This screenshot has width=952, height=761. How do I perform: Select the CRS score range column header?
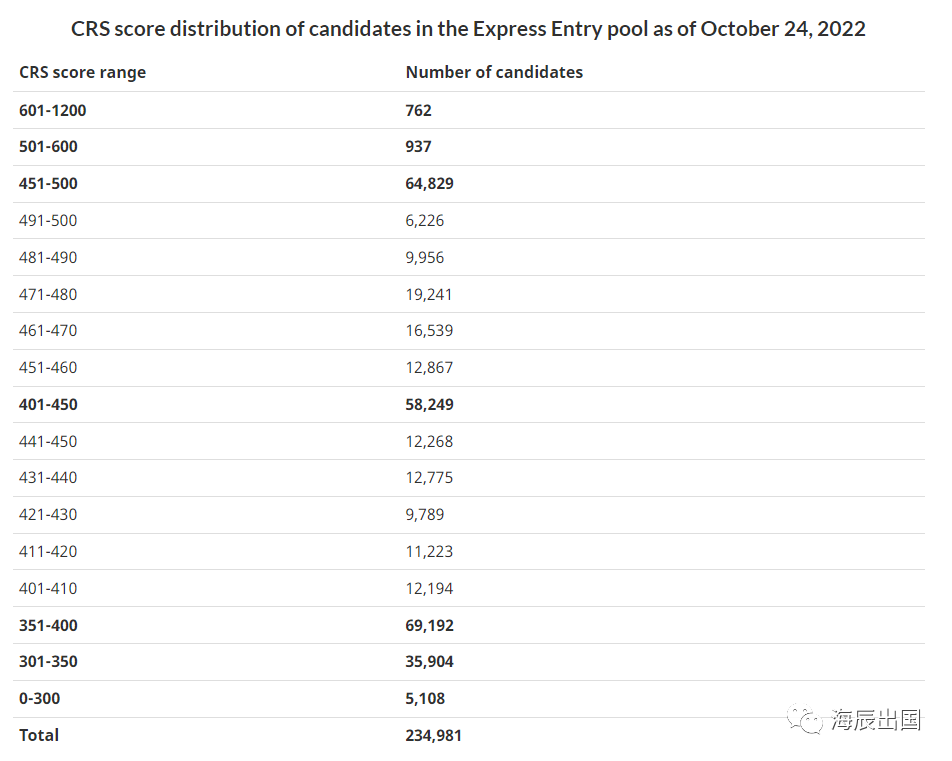coord(83,72)
